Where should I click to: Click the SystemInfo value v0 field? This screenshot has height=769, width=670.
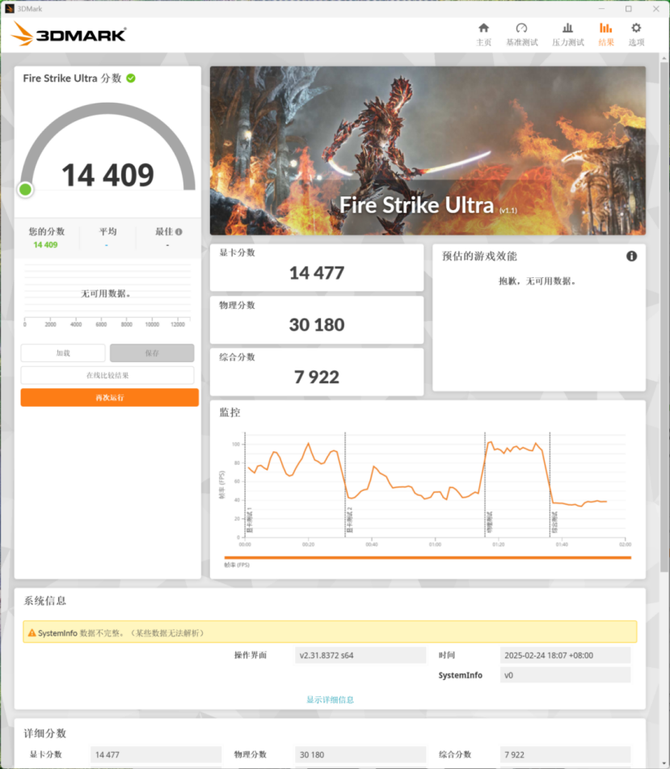coord(565,675)
